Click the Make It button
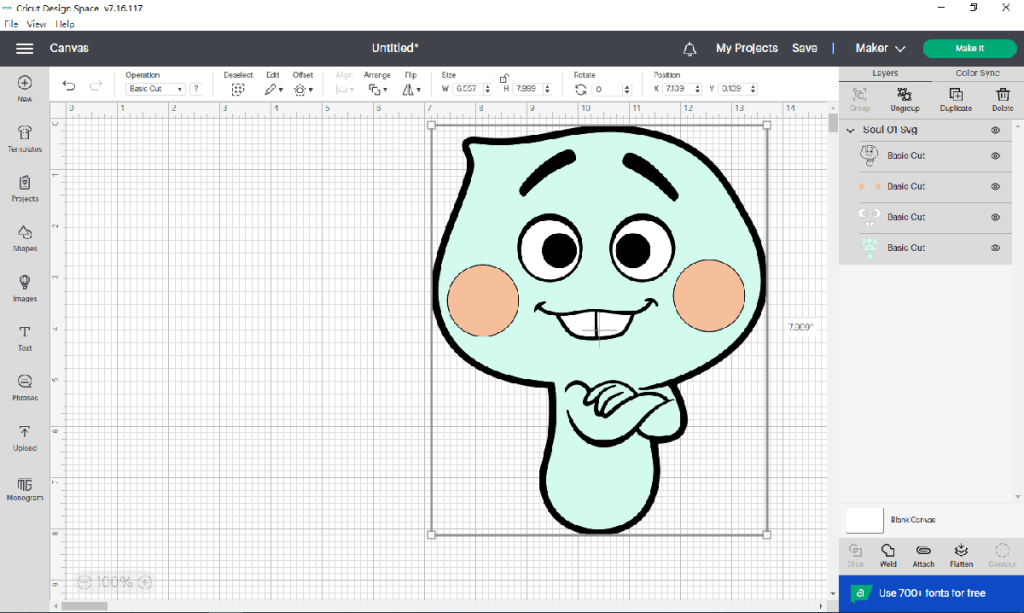1024x613 pixels. (968, 47)
